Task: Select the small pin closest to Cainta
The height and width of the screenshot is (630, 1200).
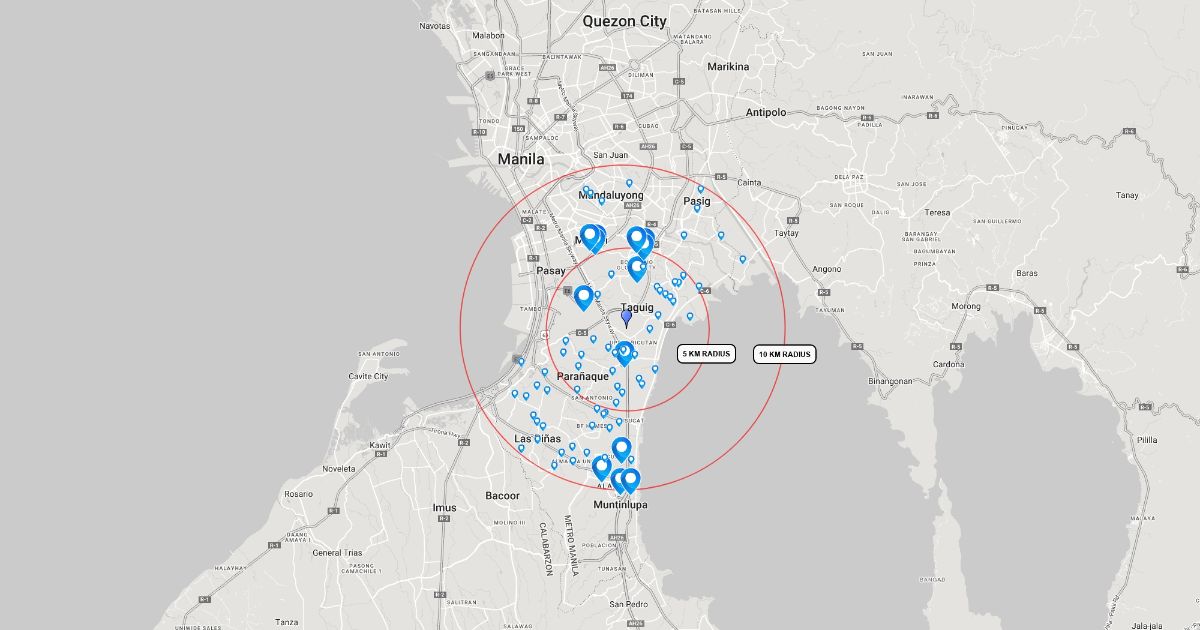Action: tap(701, 189)
